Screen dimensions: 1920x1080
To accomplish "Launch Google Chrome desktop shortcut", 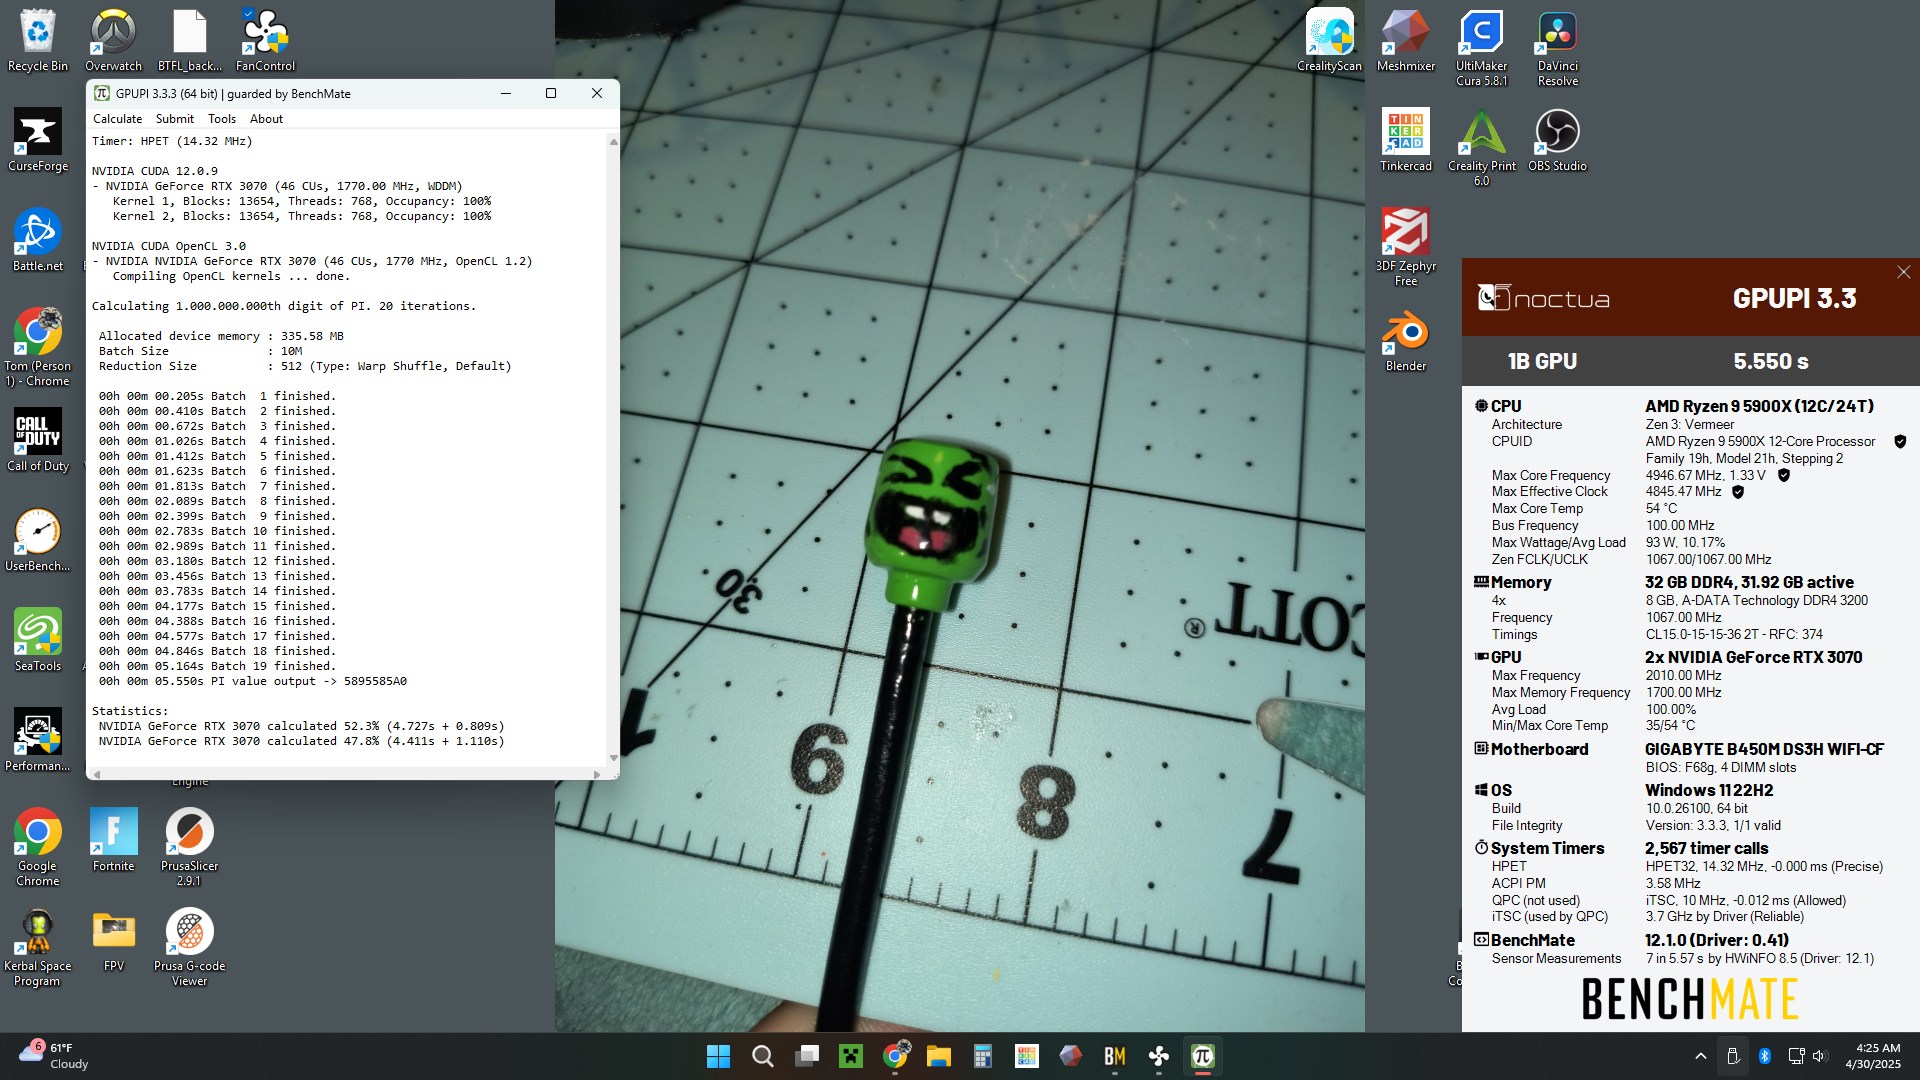I will pos(38,847).
